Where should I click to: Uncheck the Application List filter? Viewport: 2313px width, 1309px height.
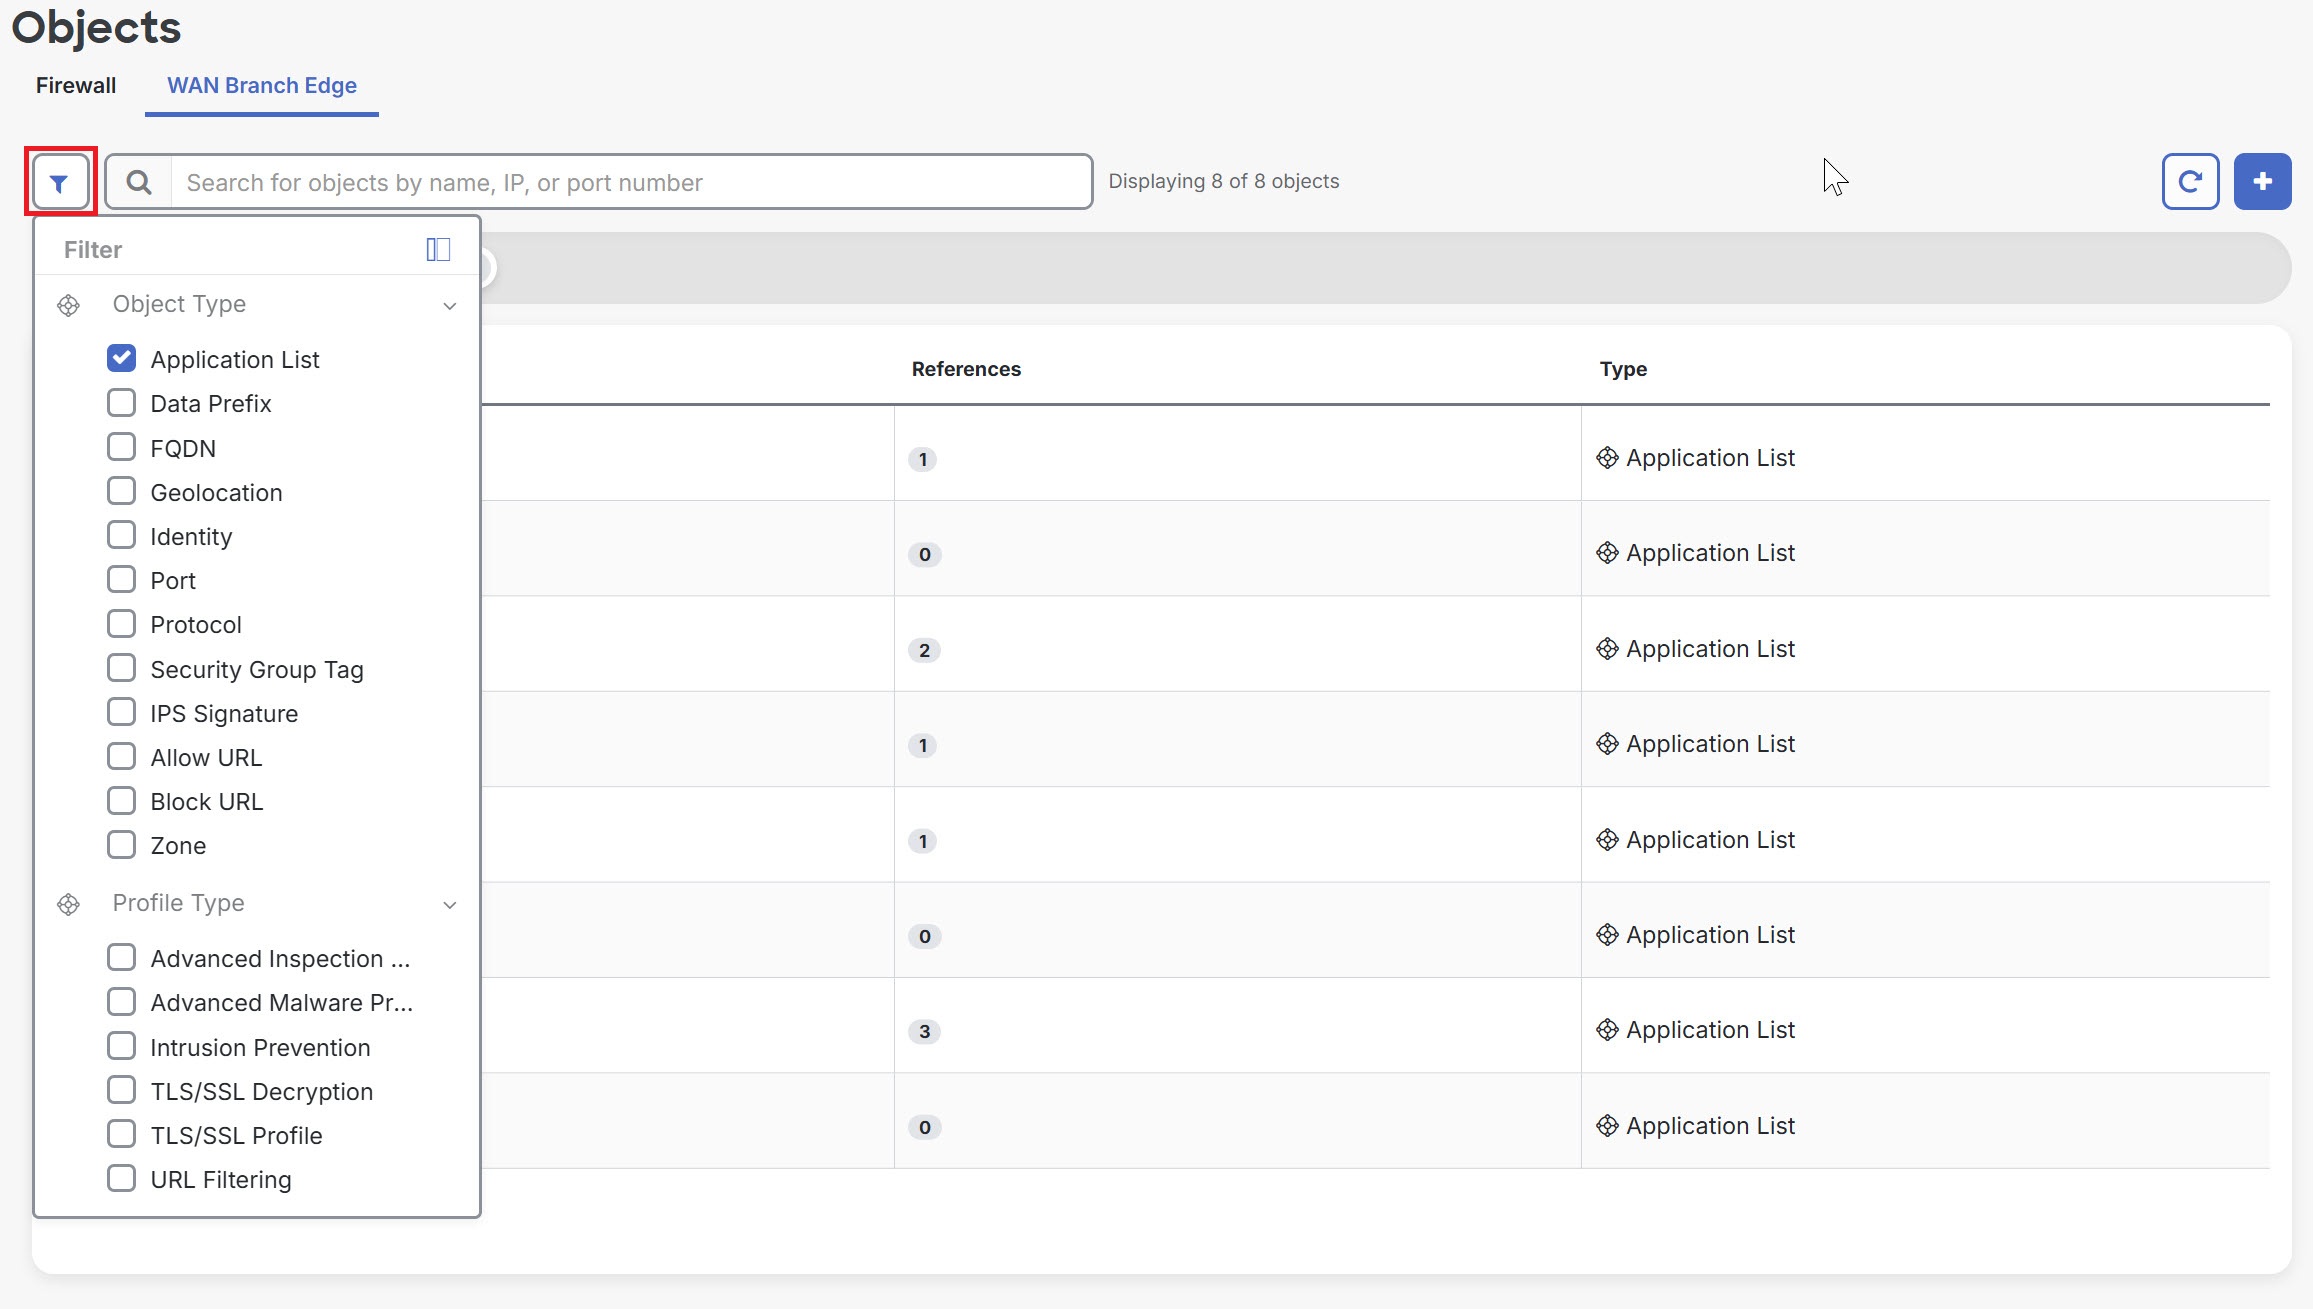pyautogui.click(x=121, y=358)
